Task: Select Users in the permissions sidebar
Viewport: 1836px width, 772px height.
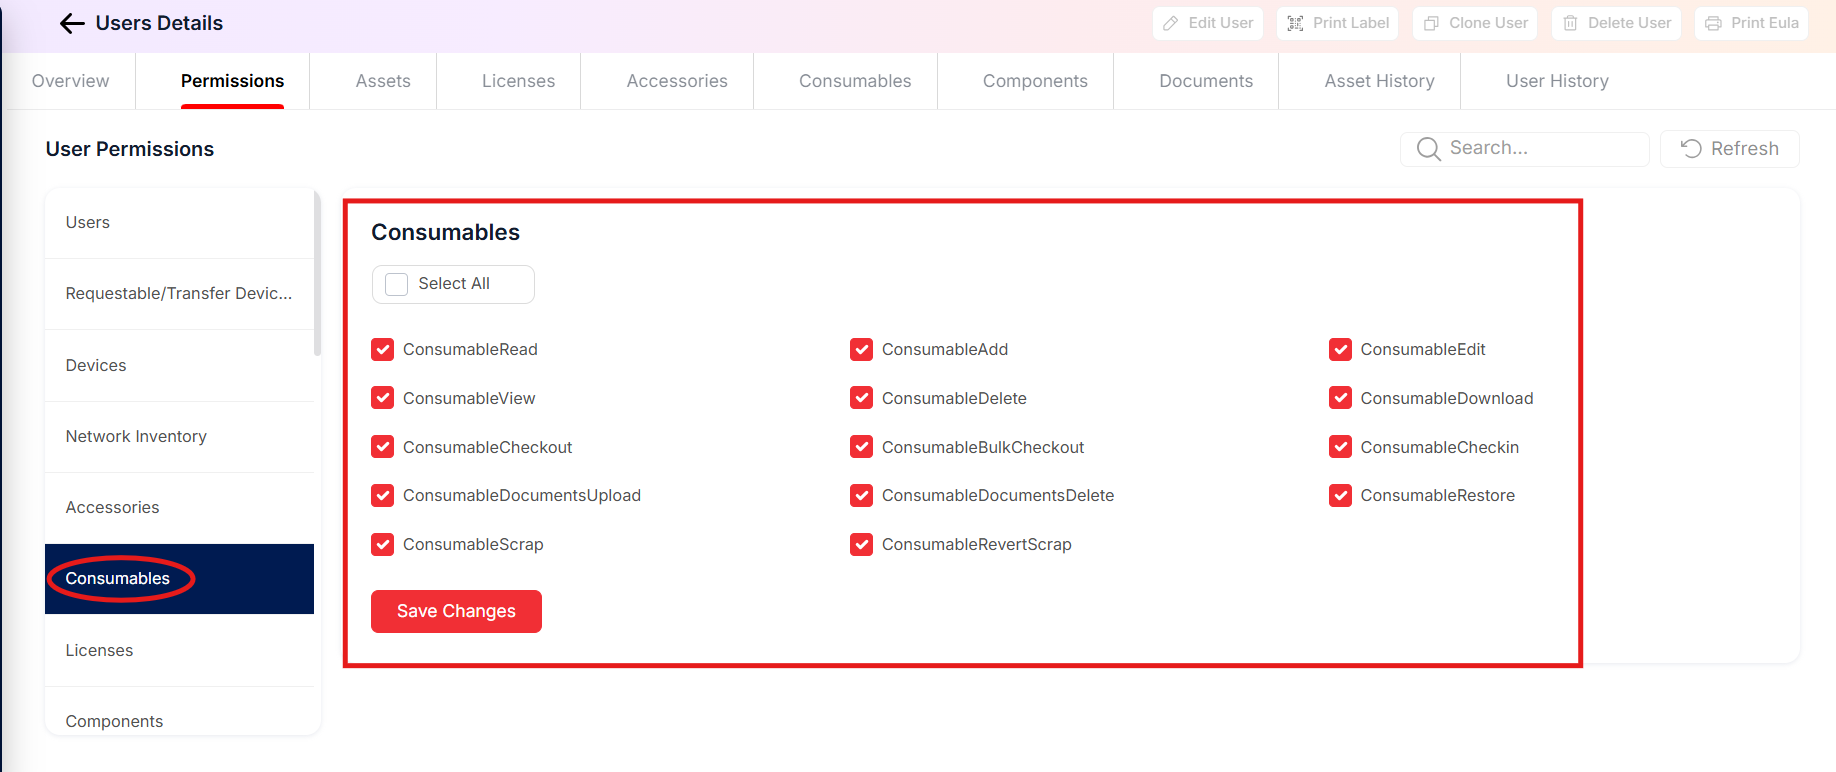Action: click(x=179, y=223)
